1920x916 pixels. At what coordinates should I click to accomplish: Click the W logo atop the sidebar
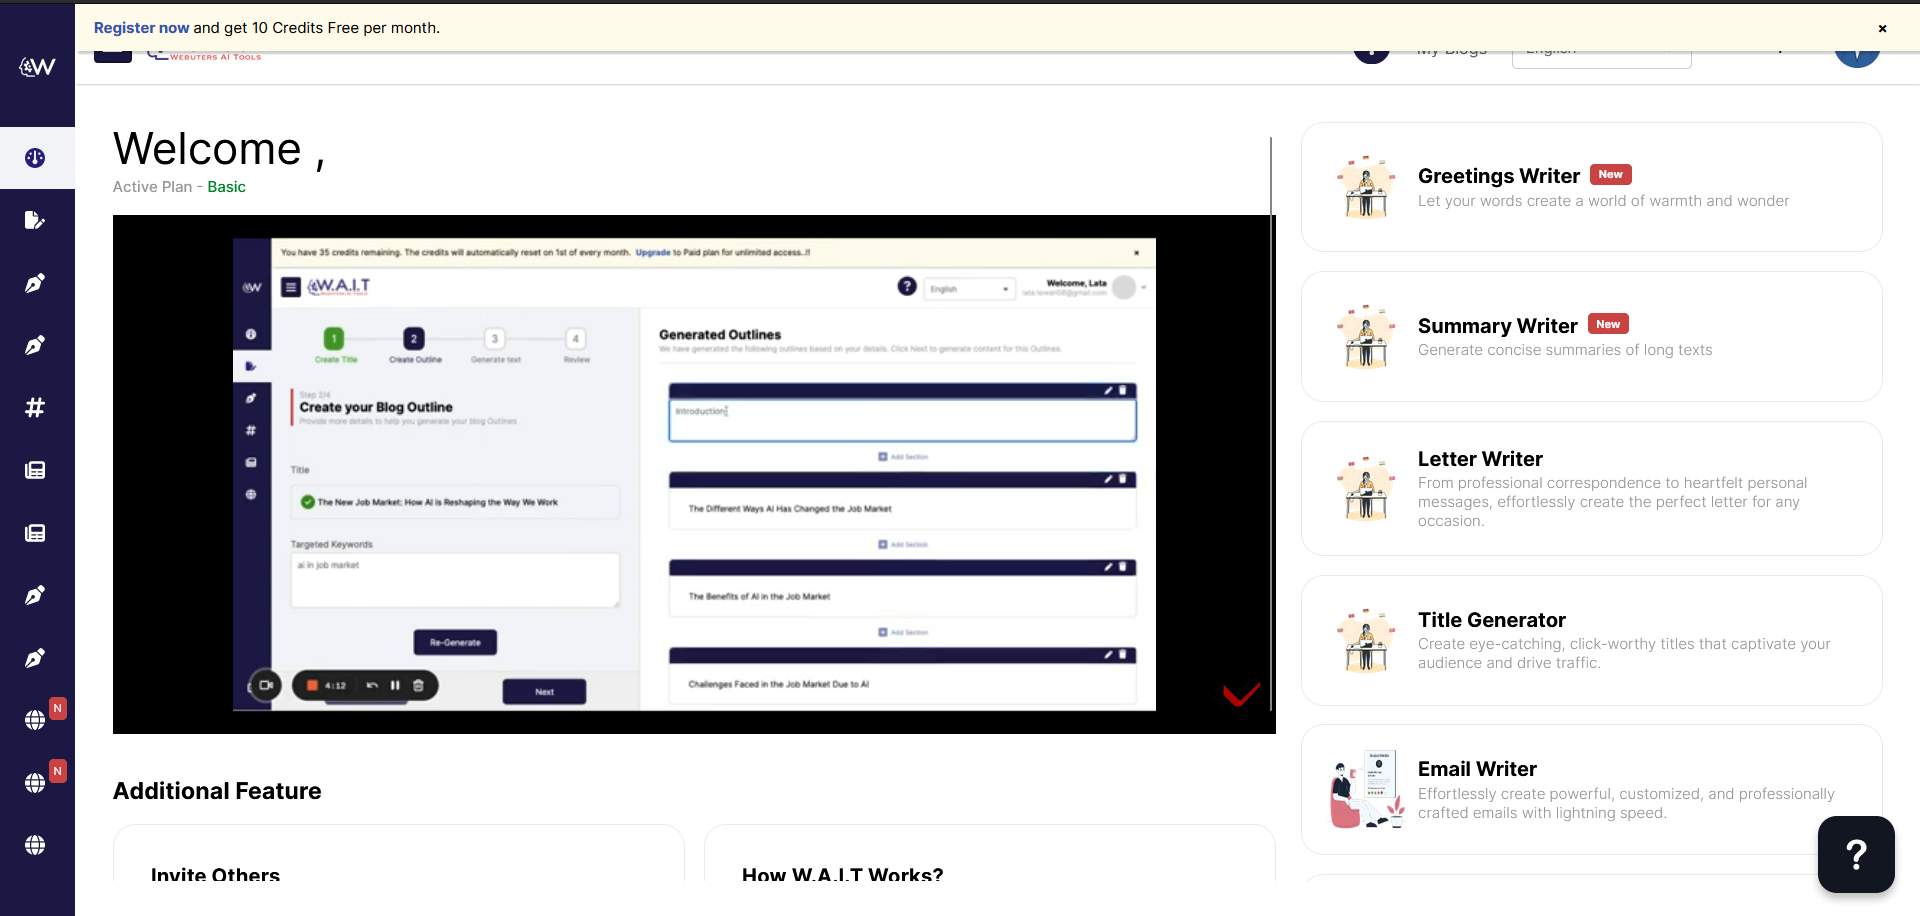(x=37, y=67)
